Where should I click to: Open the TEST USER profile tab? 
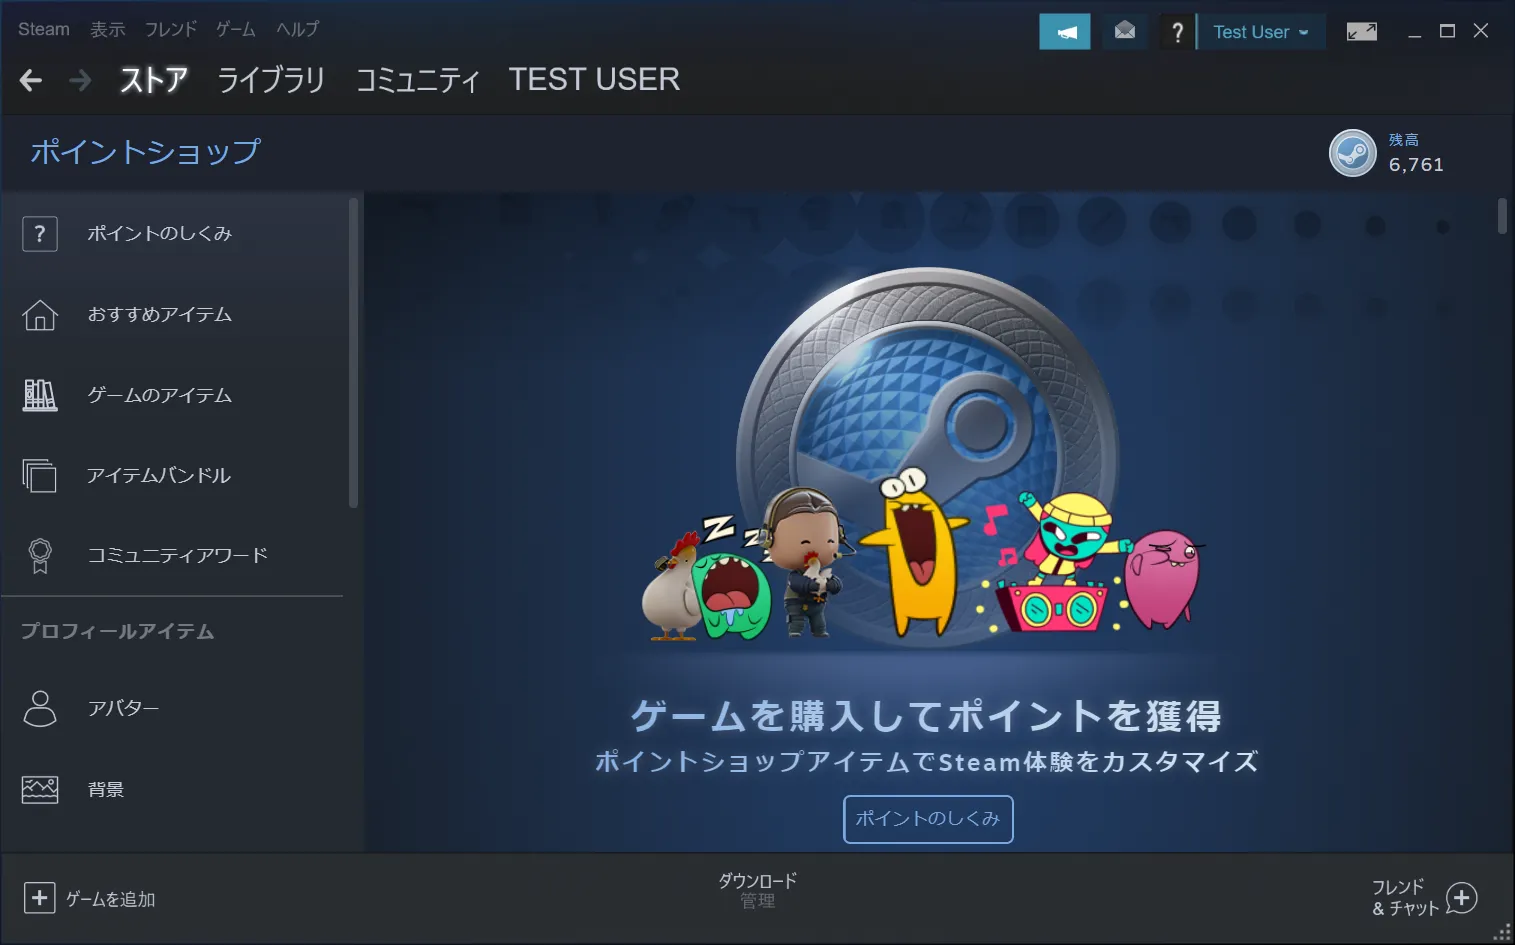[x=594, y=79]
